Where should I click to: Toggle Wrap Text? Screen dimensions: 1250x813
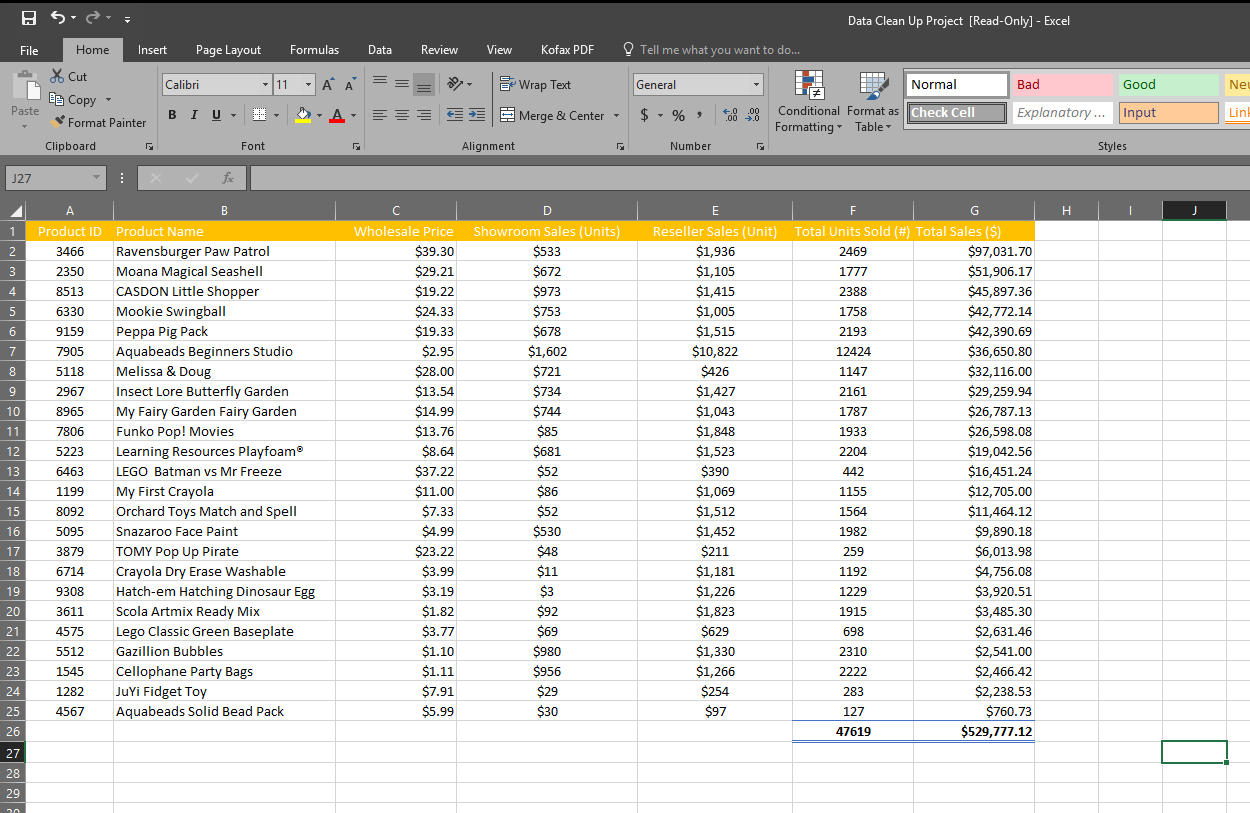pos(536,85)
